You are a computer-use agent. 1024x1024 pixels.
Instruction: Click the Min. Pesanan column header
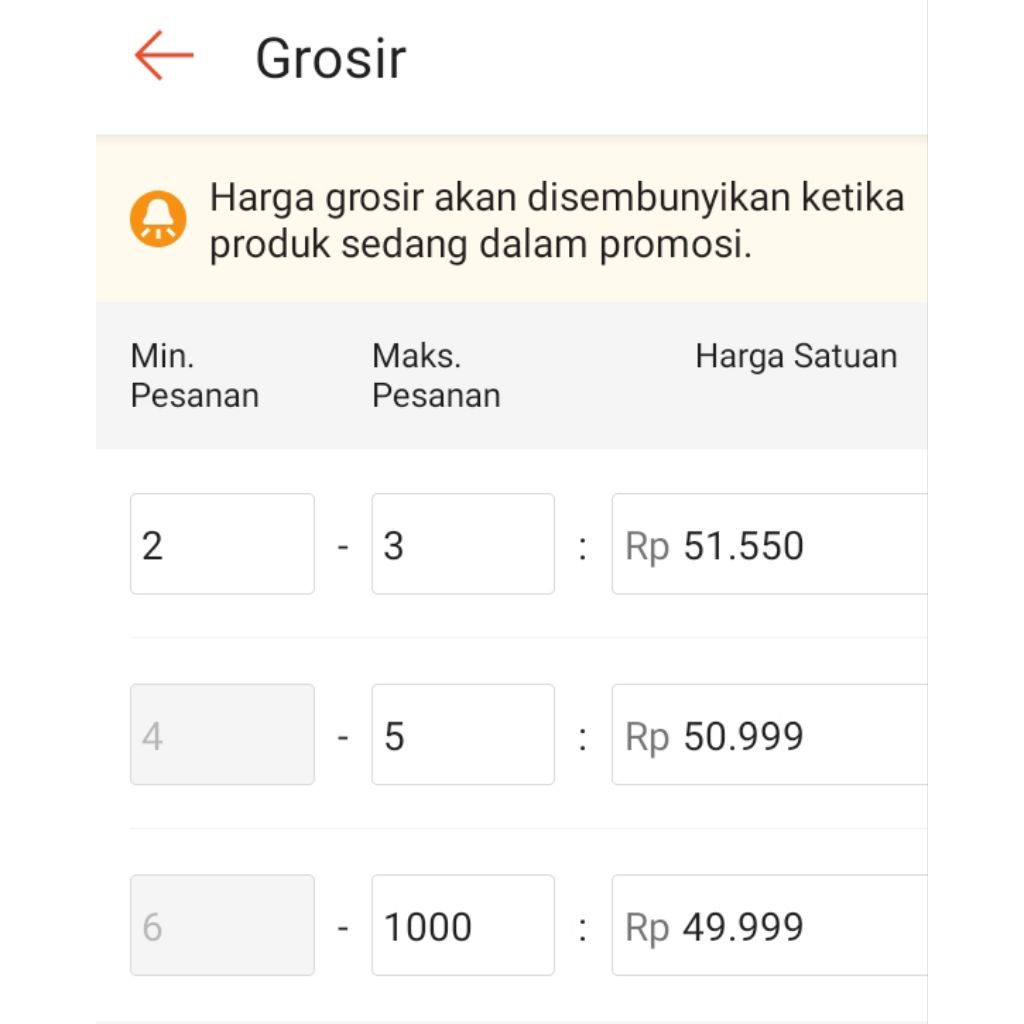click(x=194, y=376)
